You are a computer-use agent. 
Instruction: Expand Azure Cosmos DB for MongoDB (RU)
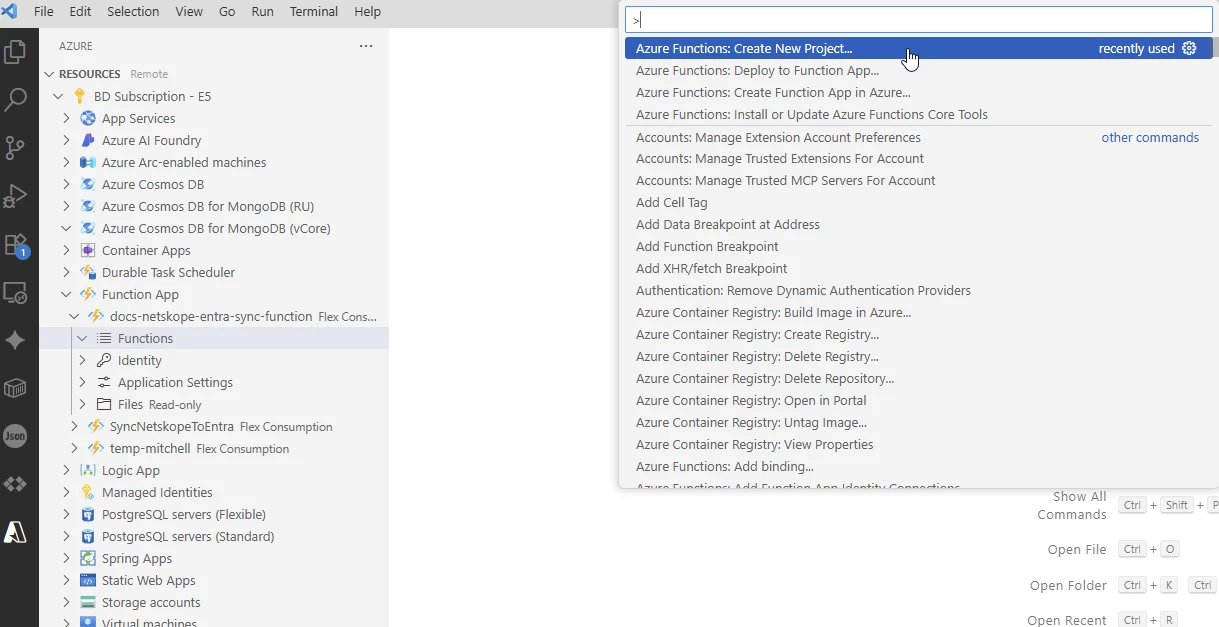click(66, 206)
